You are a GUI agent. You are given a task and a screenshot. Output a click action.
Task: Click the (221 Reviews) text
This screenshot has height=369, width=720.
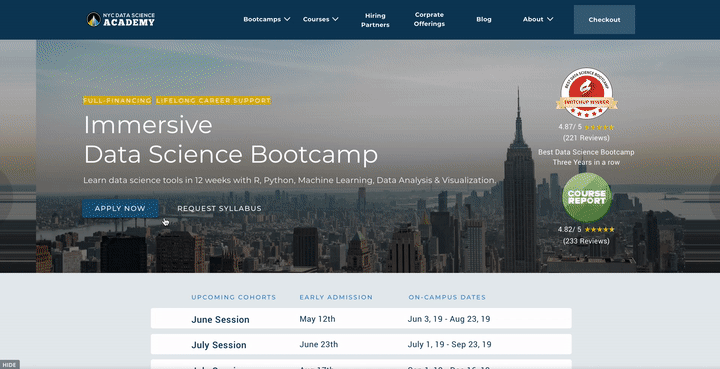coord(586,138)
